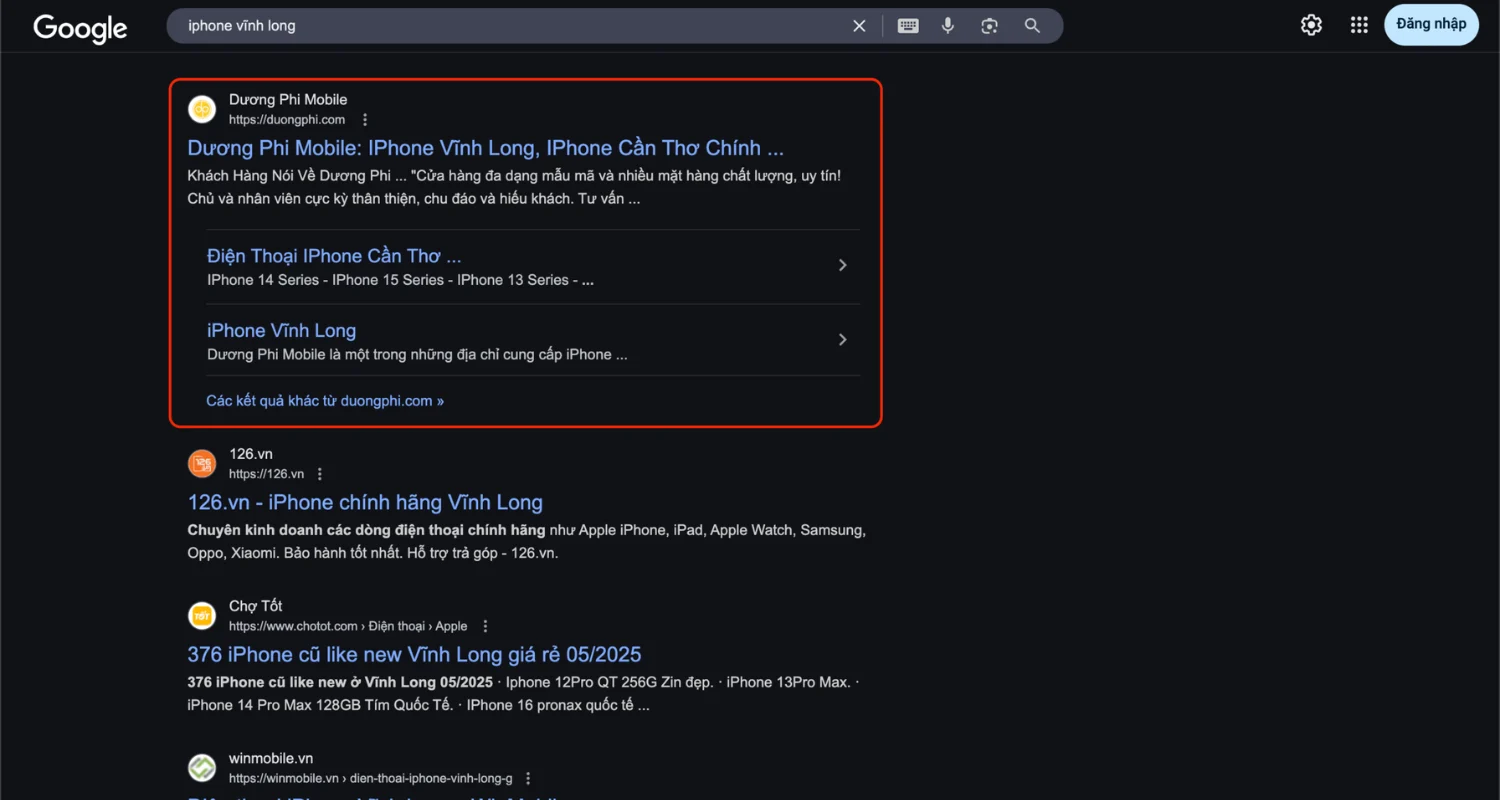Open the Google logo home link
Viewport: 1500px width, 800px height.
[x=80, y=28]
